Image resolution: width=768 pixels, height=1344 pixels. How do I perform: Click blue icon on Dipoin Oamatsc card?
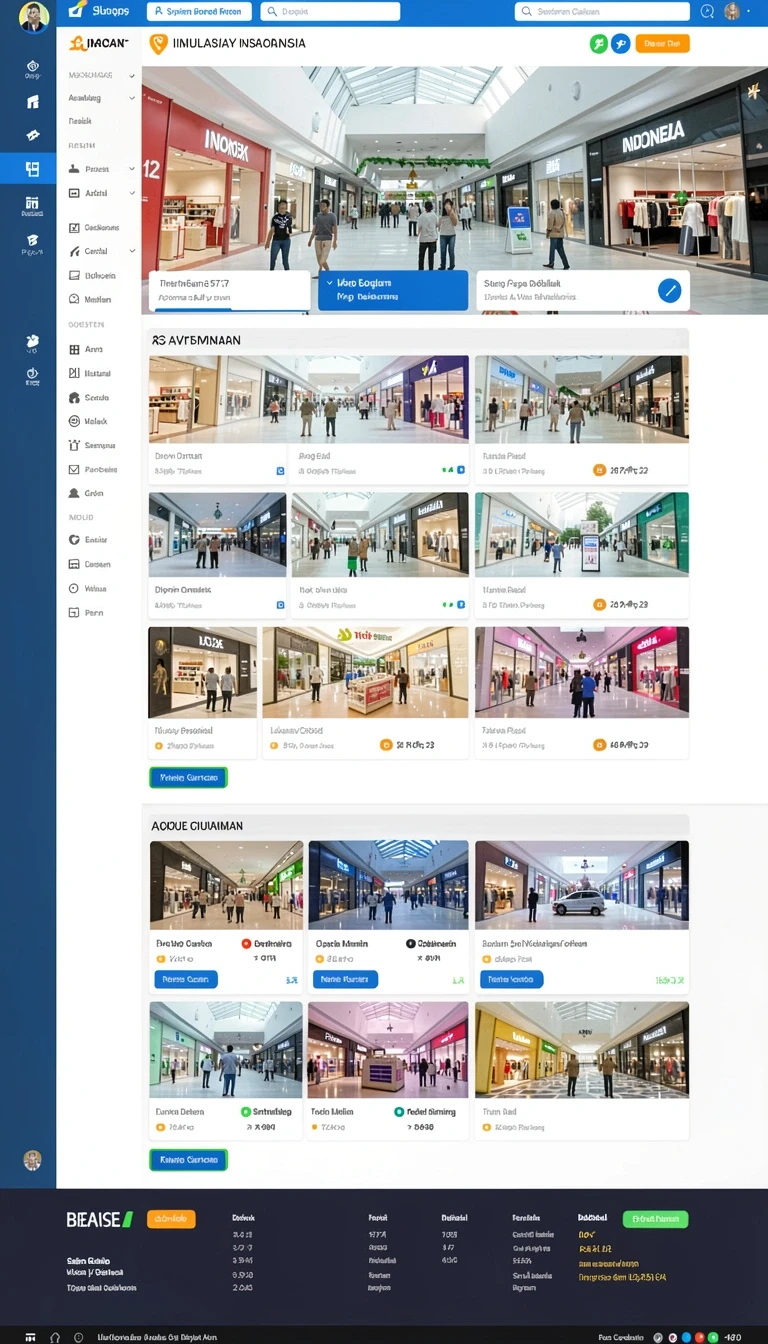[x=280, y=605]
